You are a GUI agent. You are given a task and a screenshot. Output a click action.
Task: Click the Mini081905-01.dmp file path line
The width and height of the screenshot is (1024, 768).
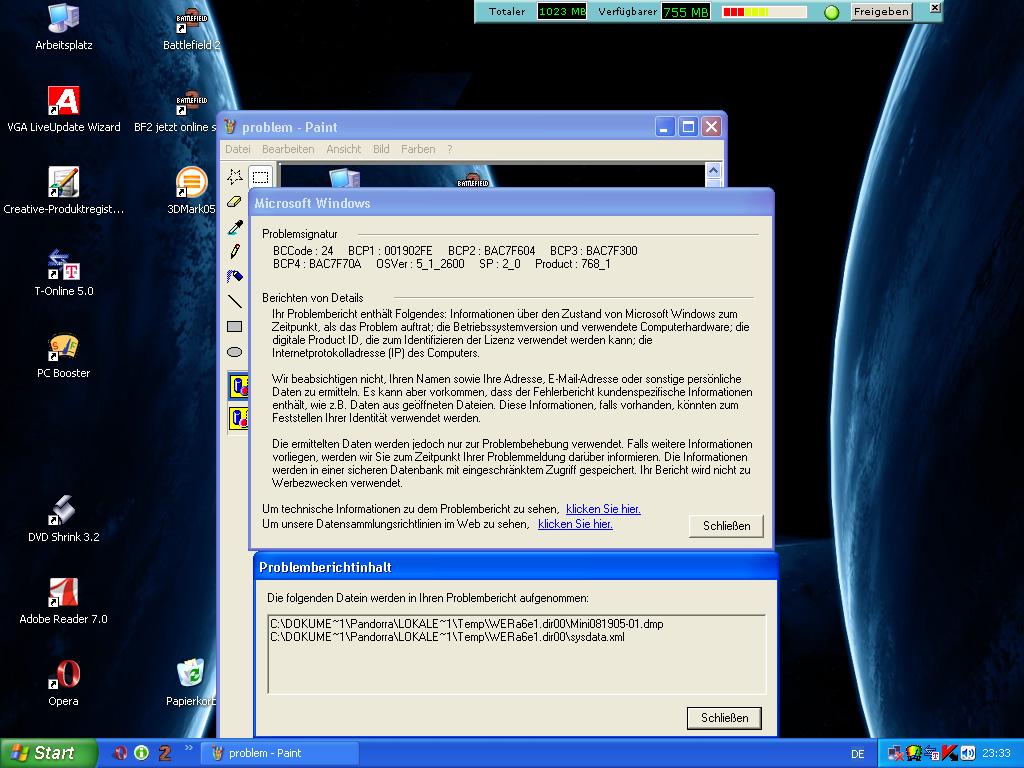(466, 624)
